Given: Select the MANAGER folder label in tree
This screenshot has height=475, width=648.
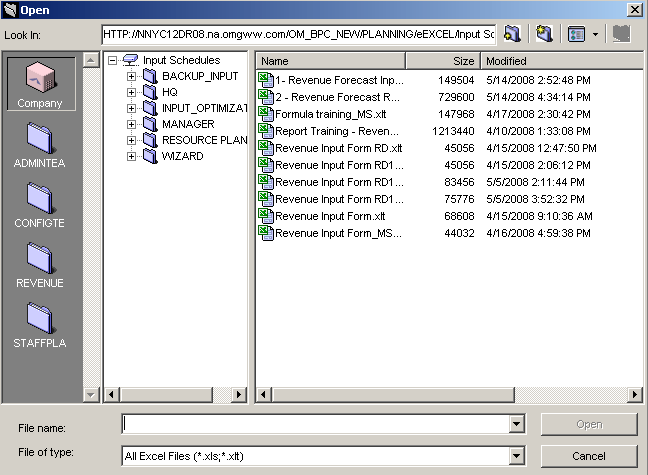Looking at the screenshot, I should click(188, 124).
